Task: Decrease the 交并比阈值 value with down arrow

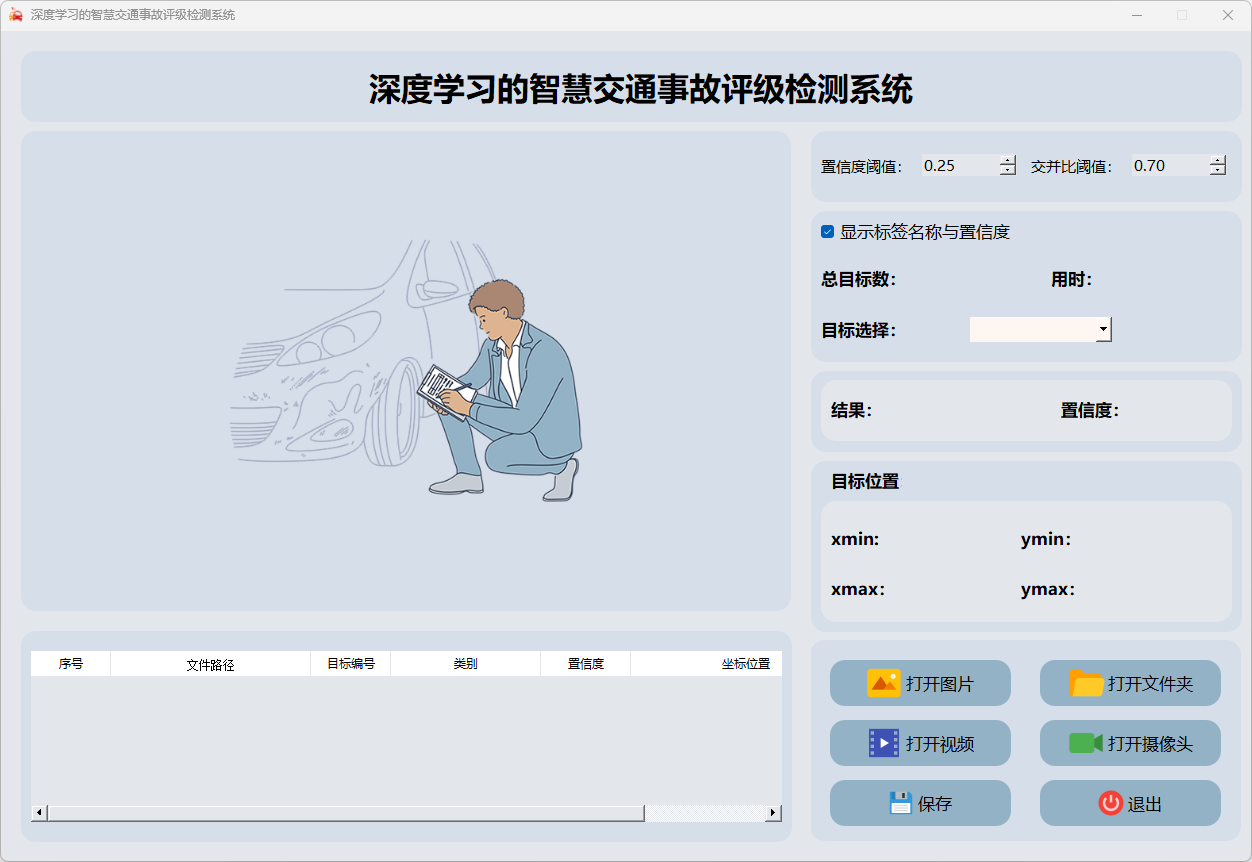Action: [1217, 171]
